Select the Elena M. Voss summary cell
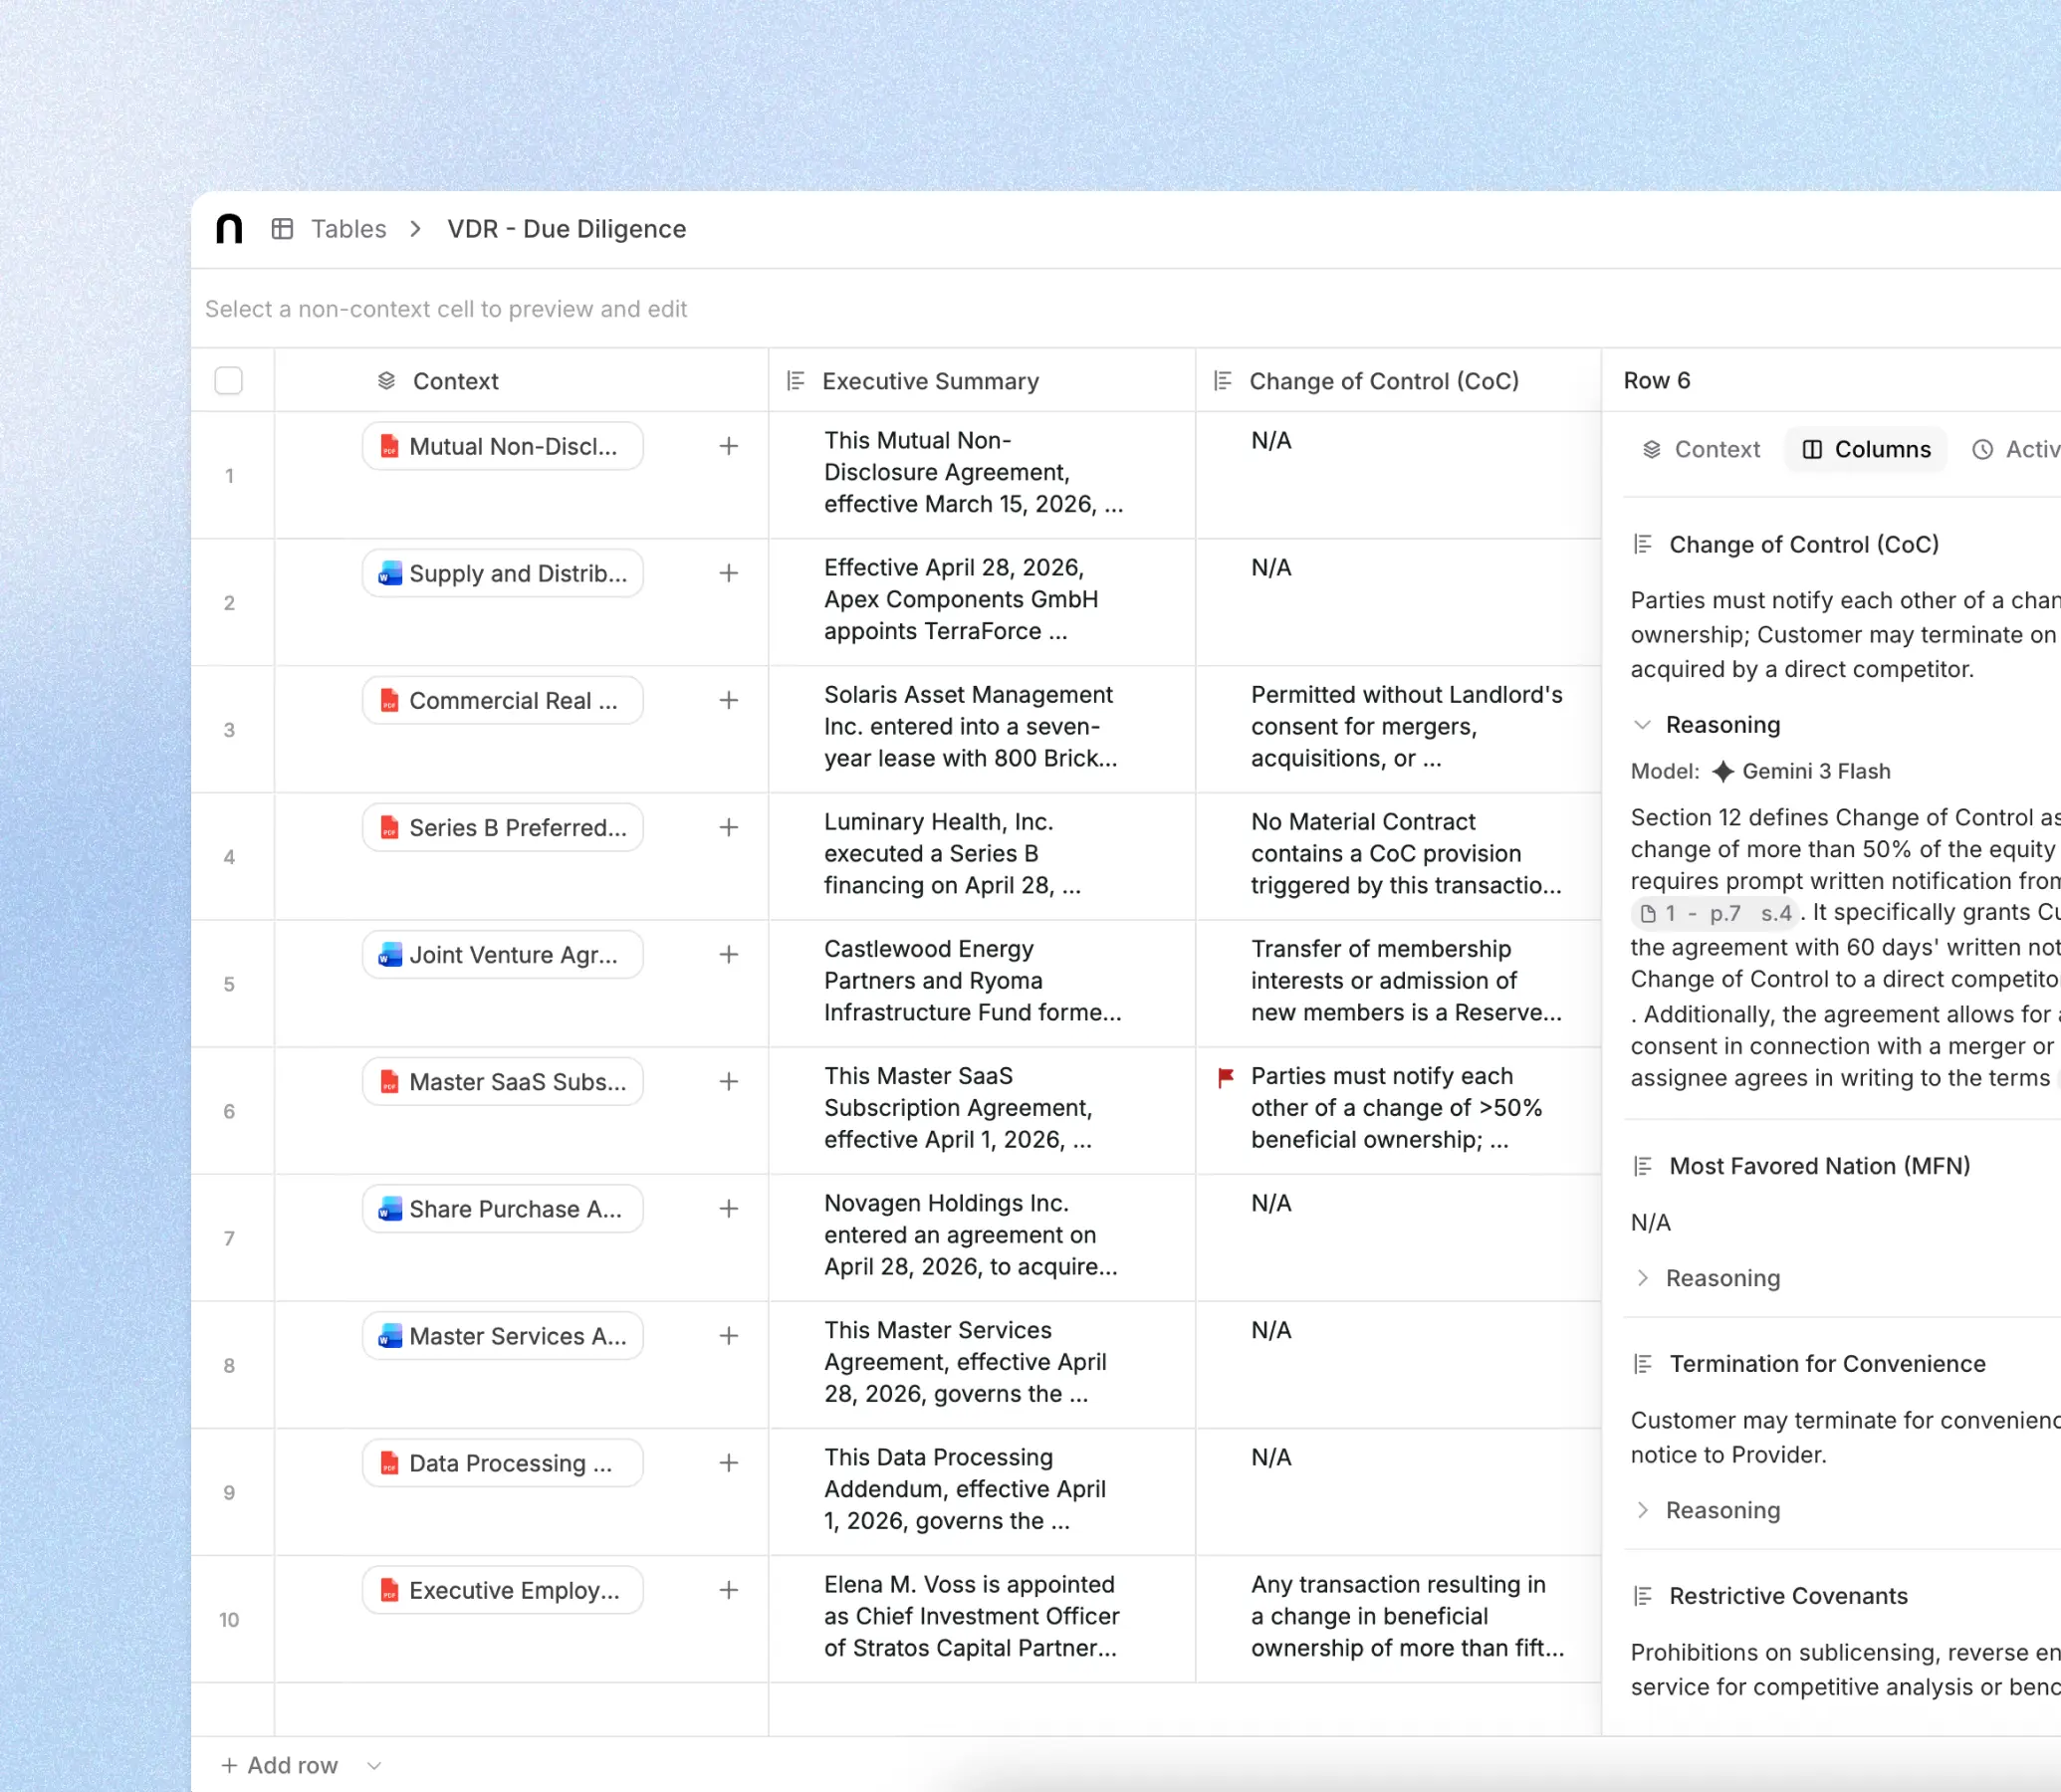 click(x=982, y=1618)
